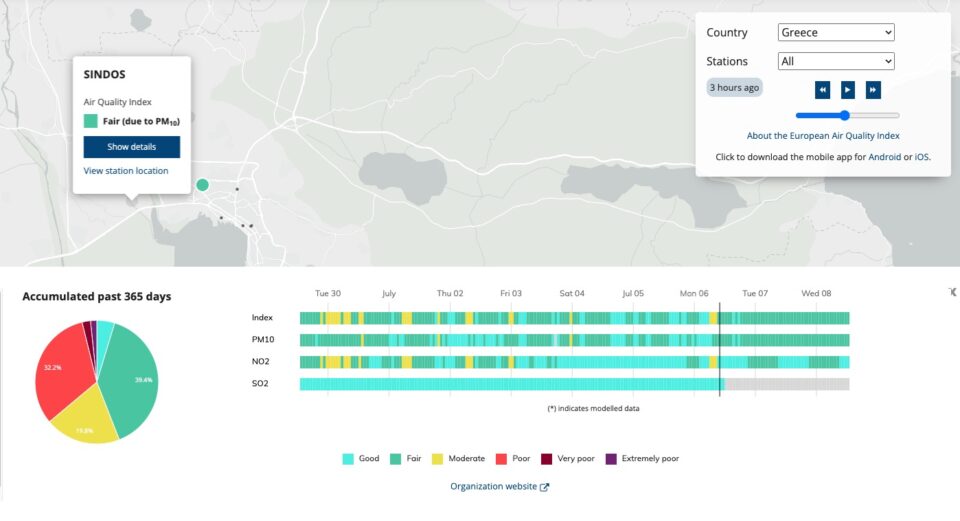Click the Good legend color swatch
This screenshot has height=521, width=960.
[348, 459]
